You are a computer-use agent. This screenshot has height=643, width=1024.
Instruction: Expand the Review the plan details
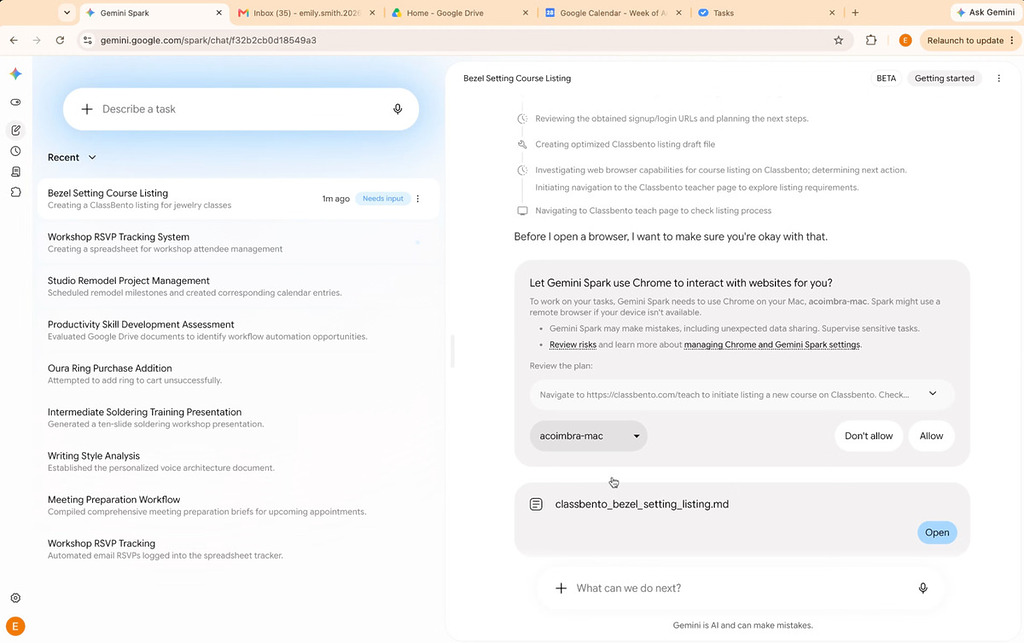point(933,394)
